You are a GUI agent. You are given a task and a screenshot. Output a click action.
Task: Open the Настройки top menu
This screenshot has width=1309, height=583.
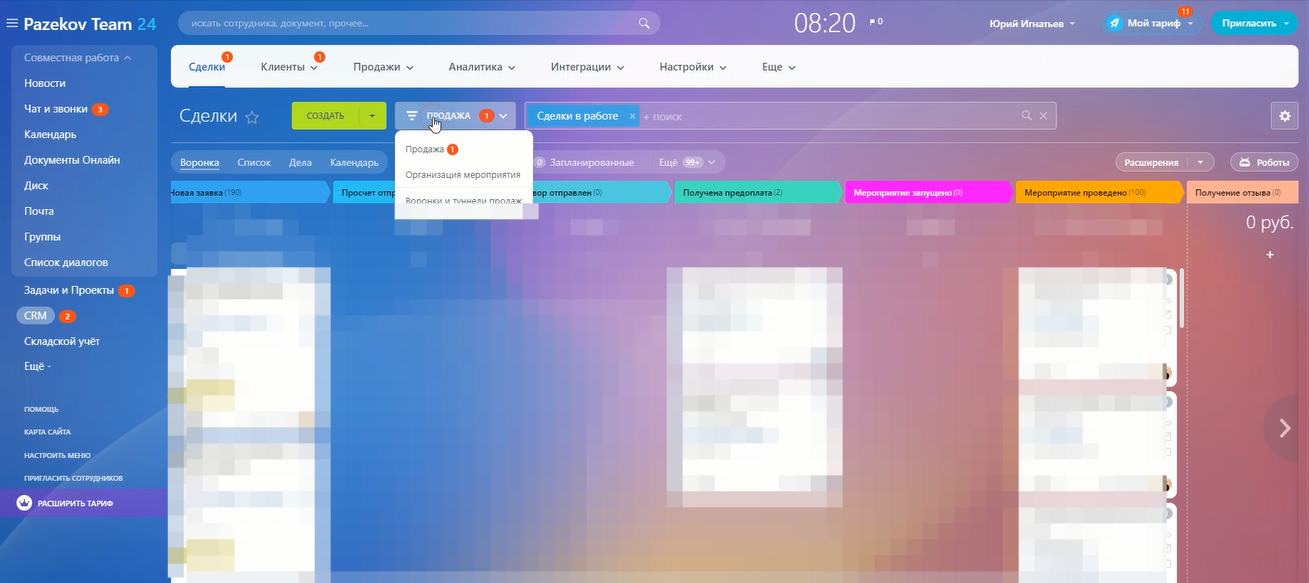tap(693, 67)
